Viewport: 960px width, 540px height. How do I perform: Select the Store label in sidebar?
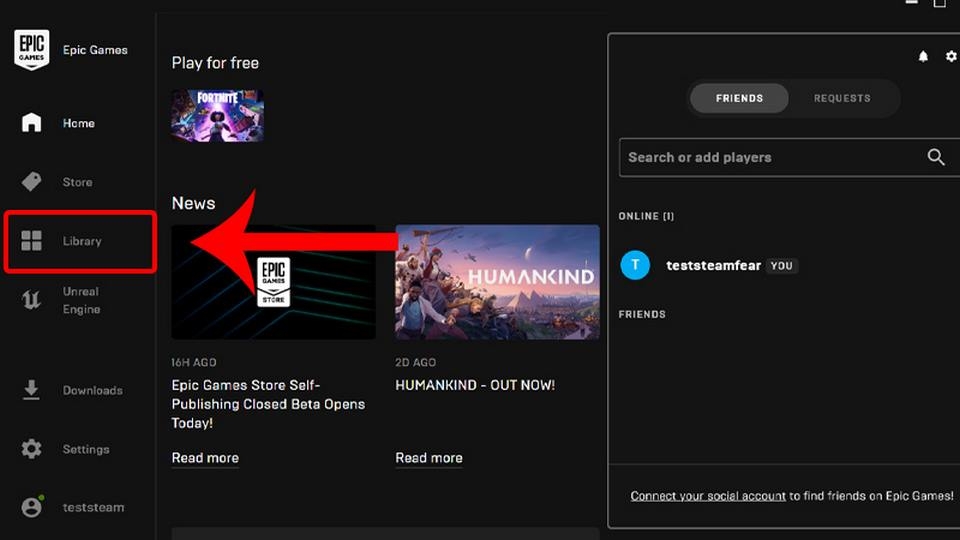tap(78, 182)
